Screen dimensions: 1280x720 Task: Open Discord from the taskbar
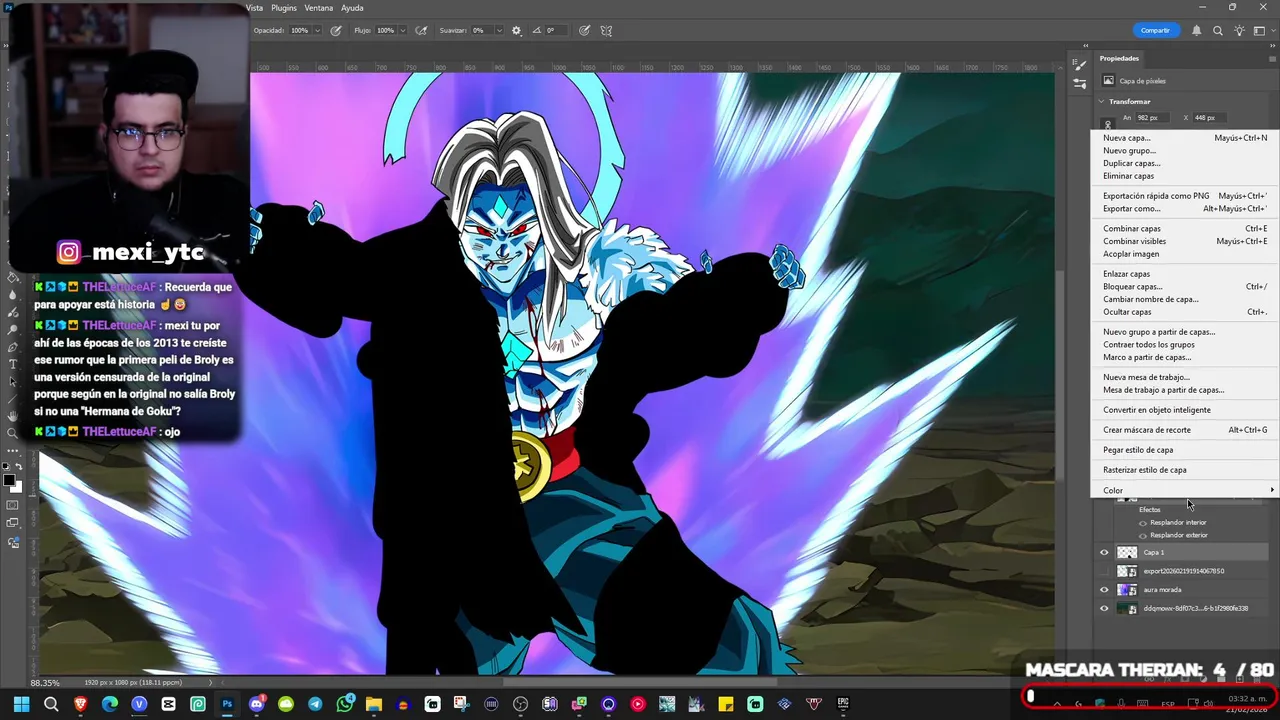257,704
